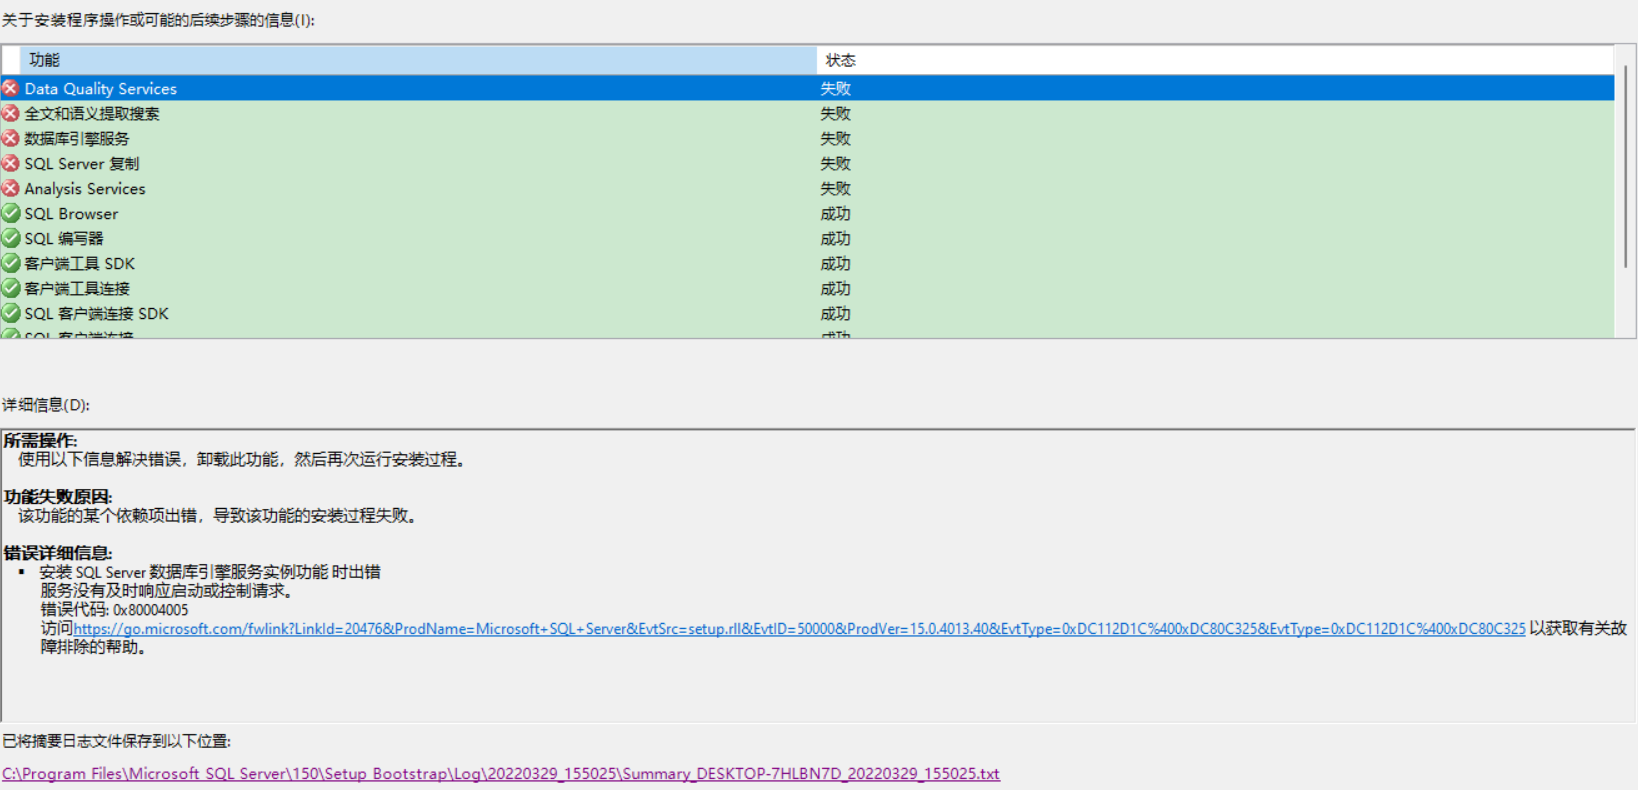Click the green check icon for 客户端工具 SDK
Image resolution: width=1638 pixels, height=790 pixels.
coord(11,263)
